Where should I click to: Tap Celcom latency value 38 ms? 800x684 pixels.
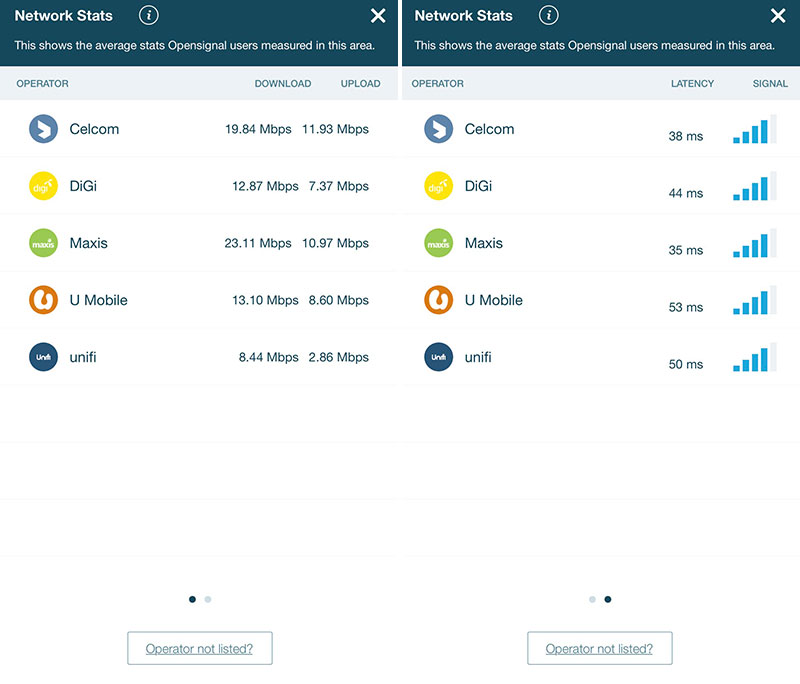686,136
